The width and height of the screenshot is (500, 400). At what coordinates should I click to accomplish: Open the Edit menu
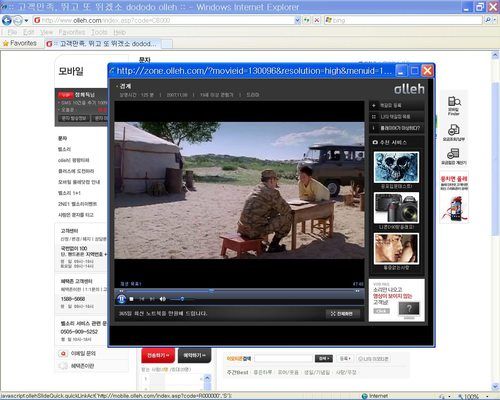pos(29,32)
